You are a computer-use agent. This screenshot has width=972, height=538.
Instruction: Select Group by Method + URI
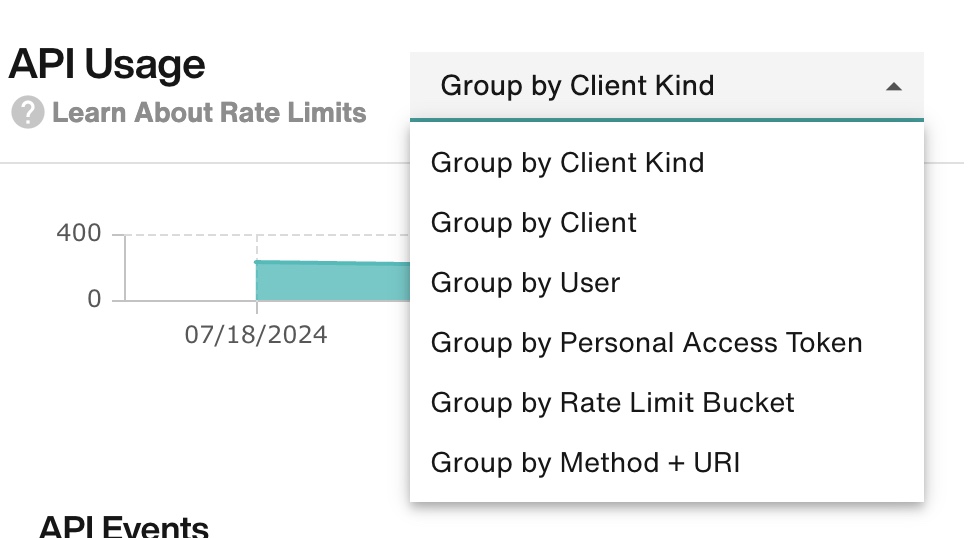(667, 463)
